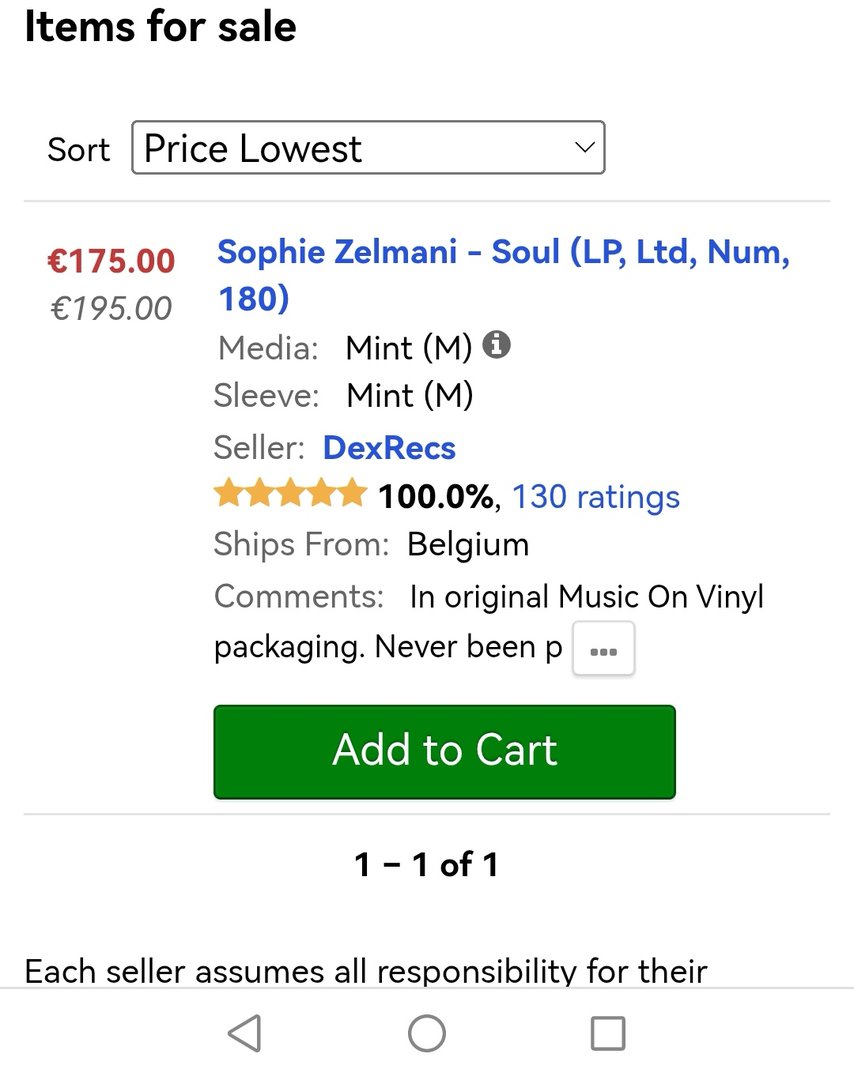The width and height of the screenshot is (854, 1080).
Task: Click the five-star seller rating icons
Action: (x=290, y=494)
